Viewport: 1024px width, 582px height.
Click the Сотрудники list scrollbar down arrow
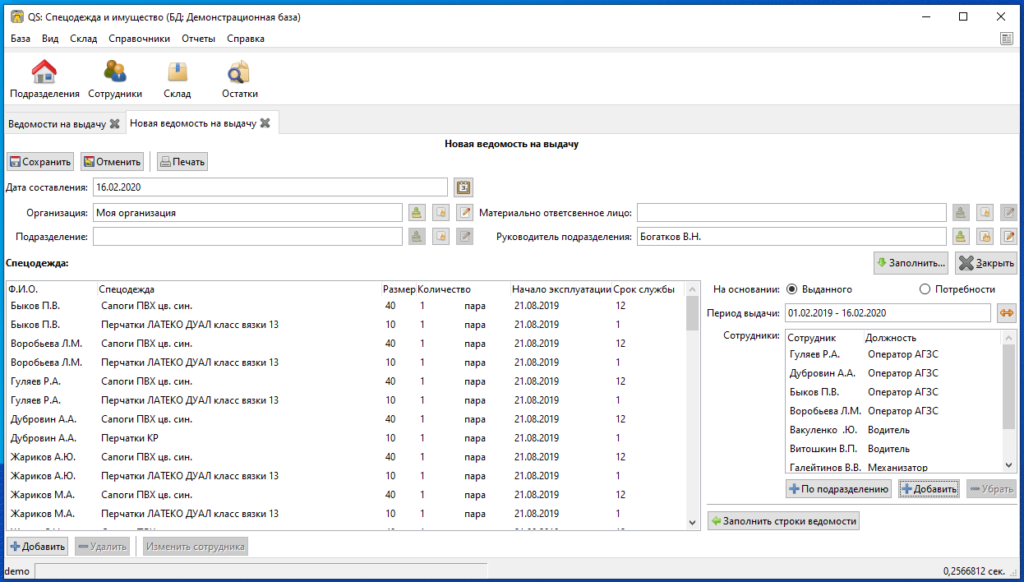[1009, 466]
